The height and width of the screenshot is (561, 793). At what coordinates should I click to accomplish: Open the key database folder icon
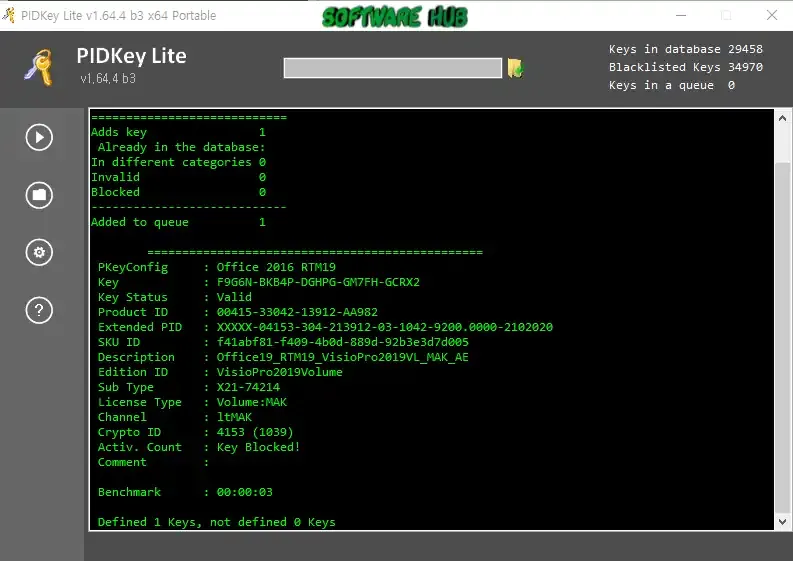pyautogui.click(x=39, y=195)
